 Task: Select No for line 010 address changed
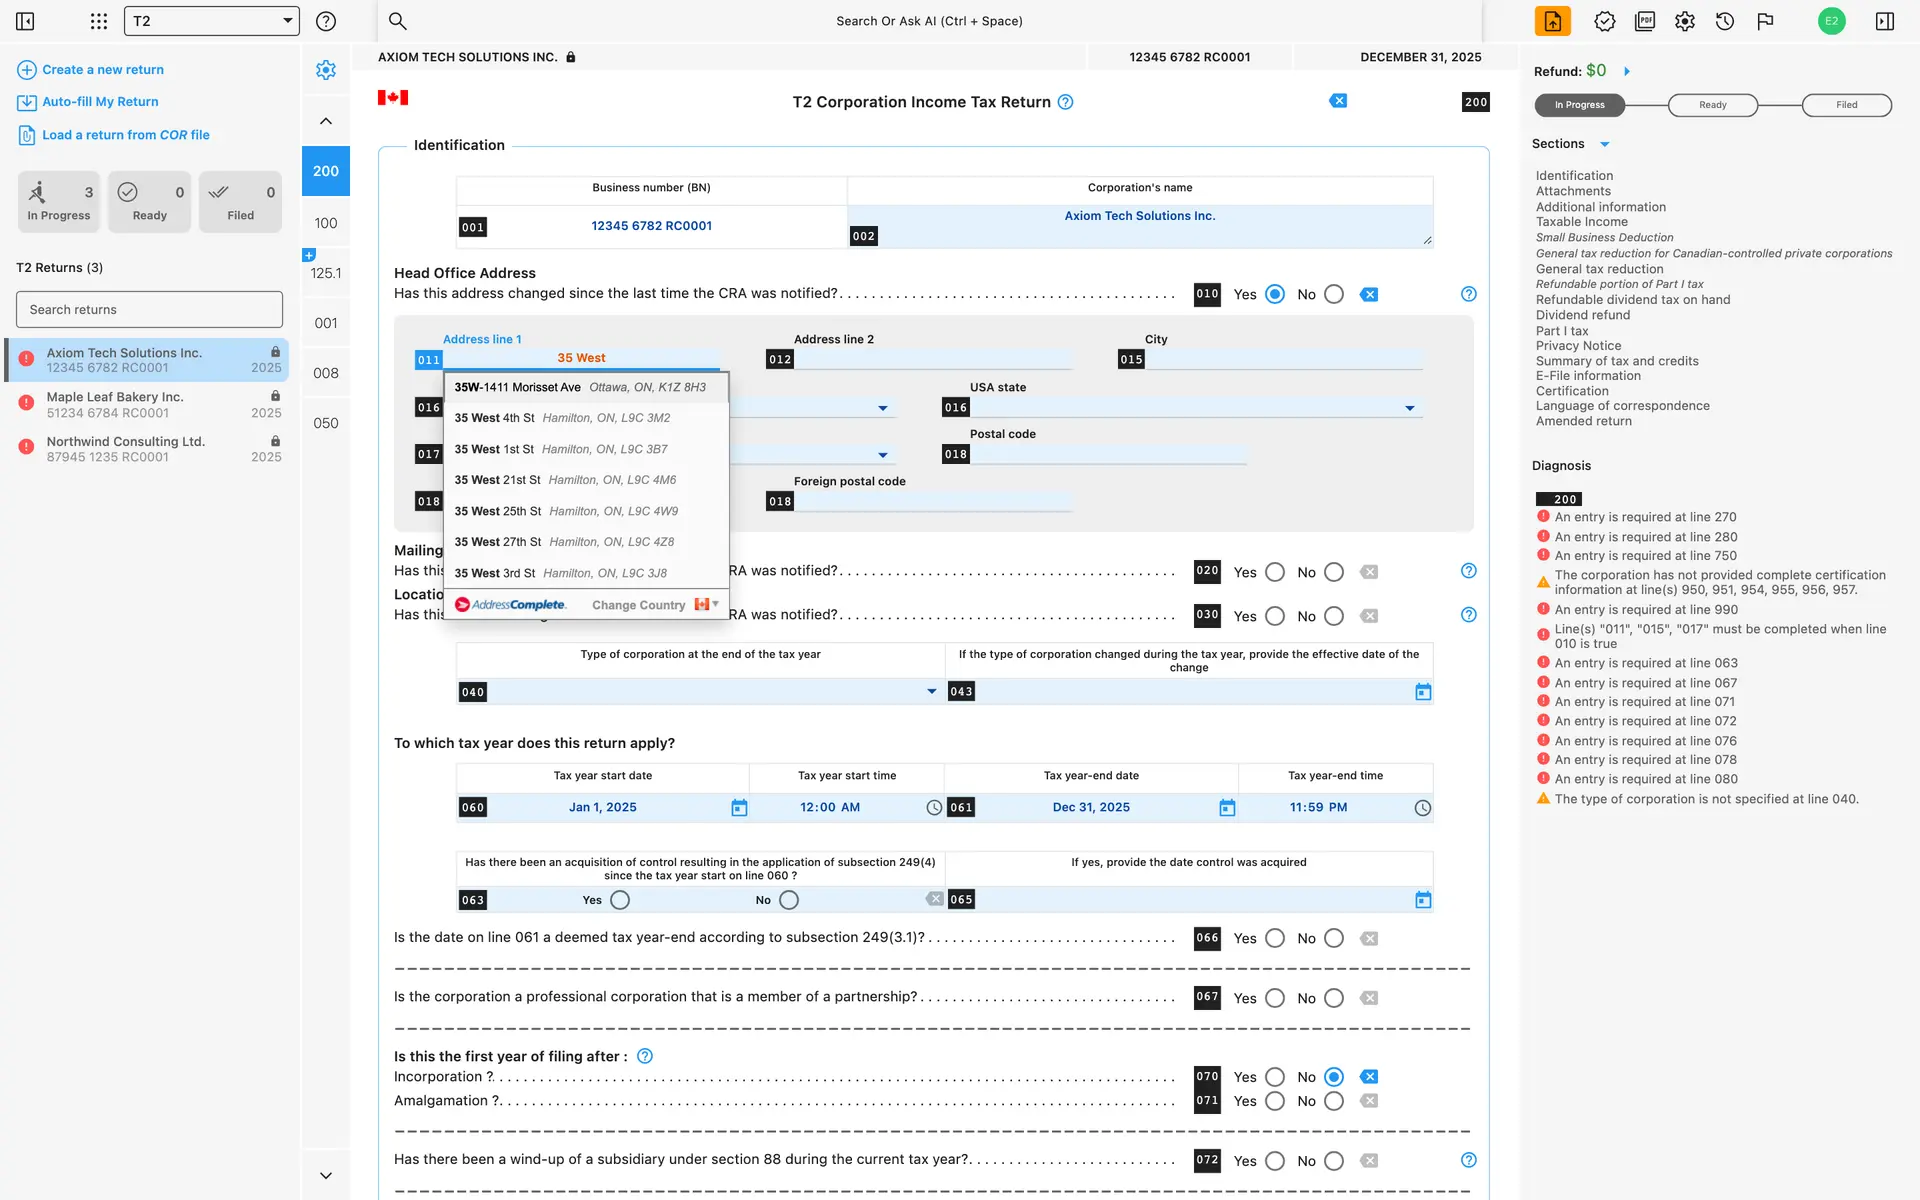(1334, 294)
